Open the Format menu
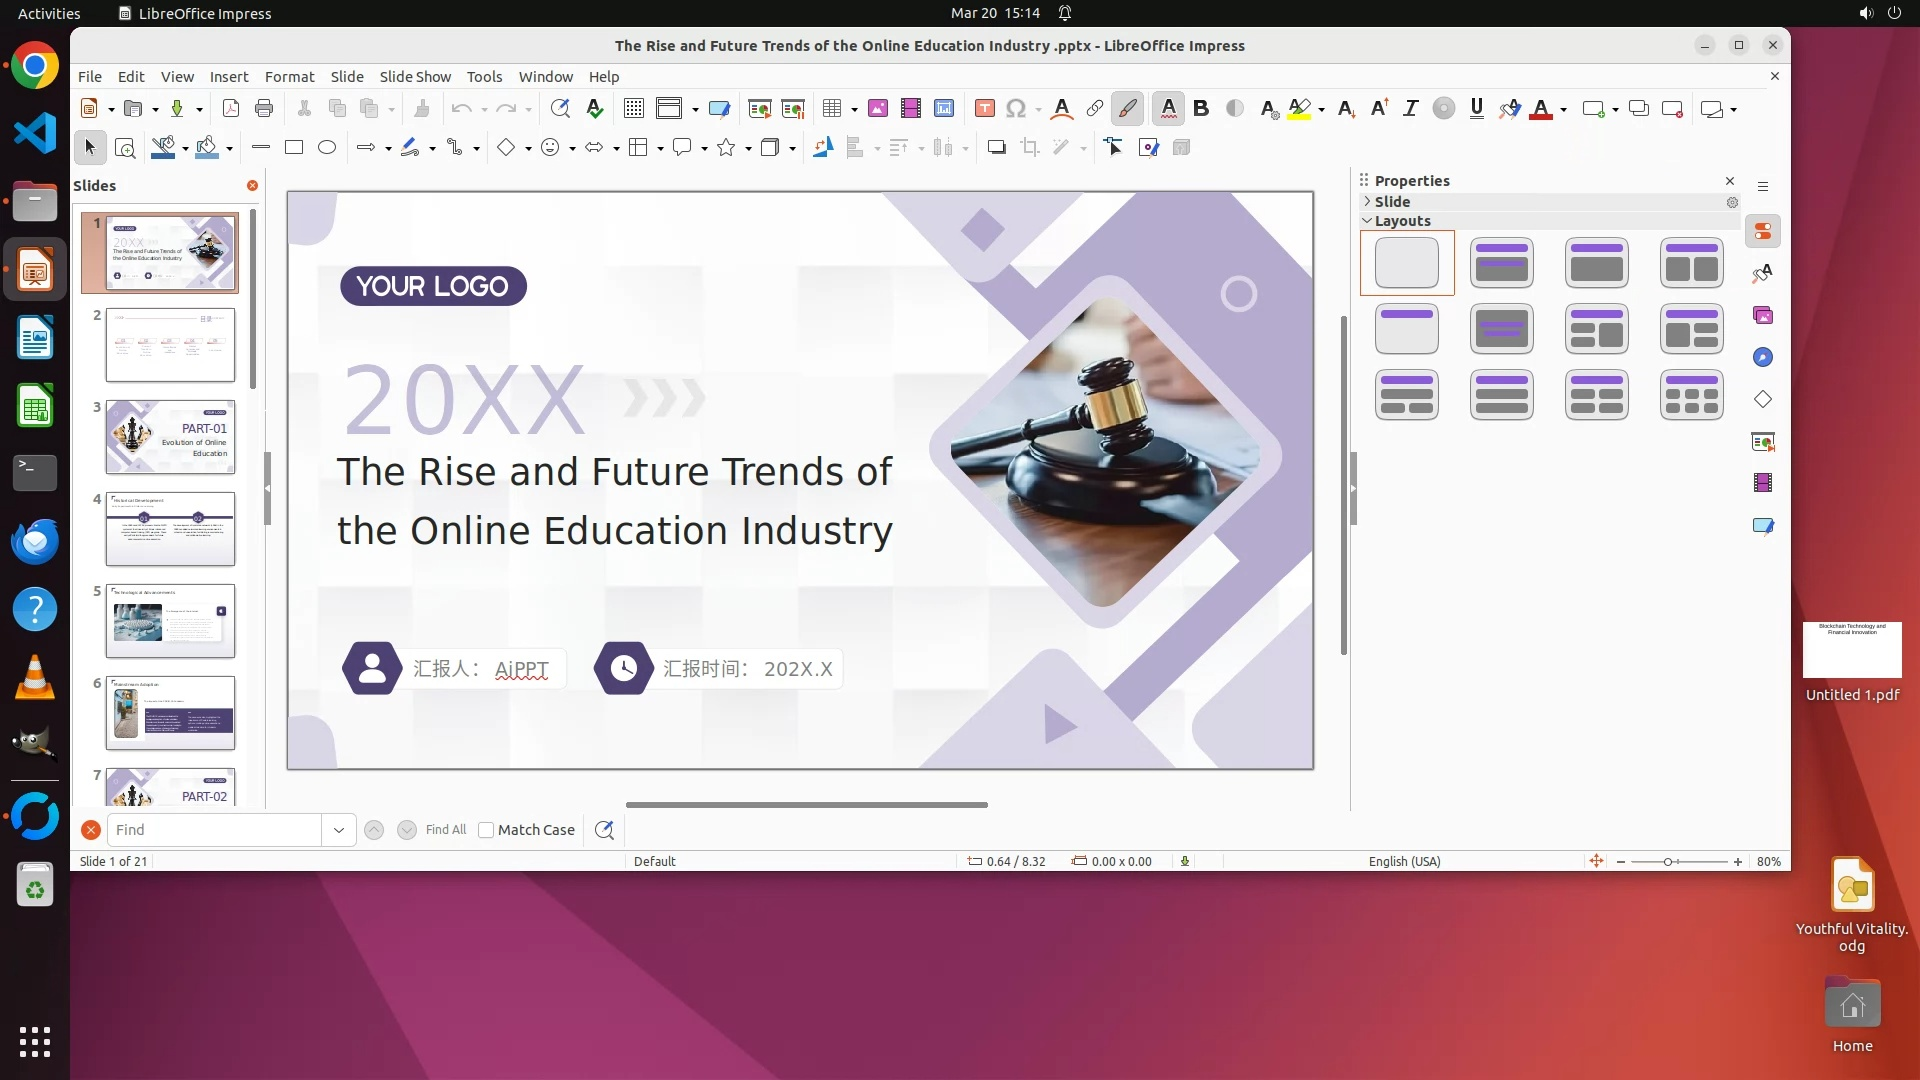This screenshot has width=1920, height=1080. click(x=289, y=77)
